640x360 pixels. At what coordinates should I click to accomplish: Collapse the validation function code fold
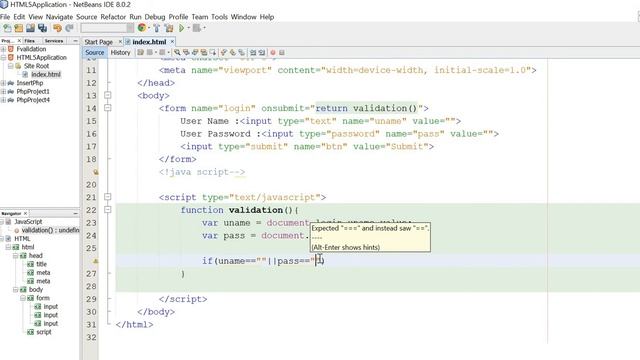coord(107,209)
